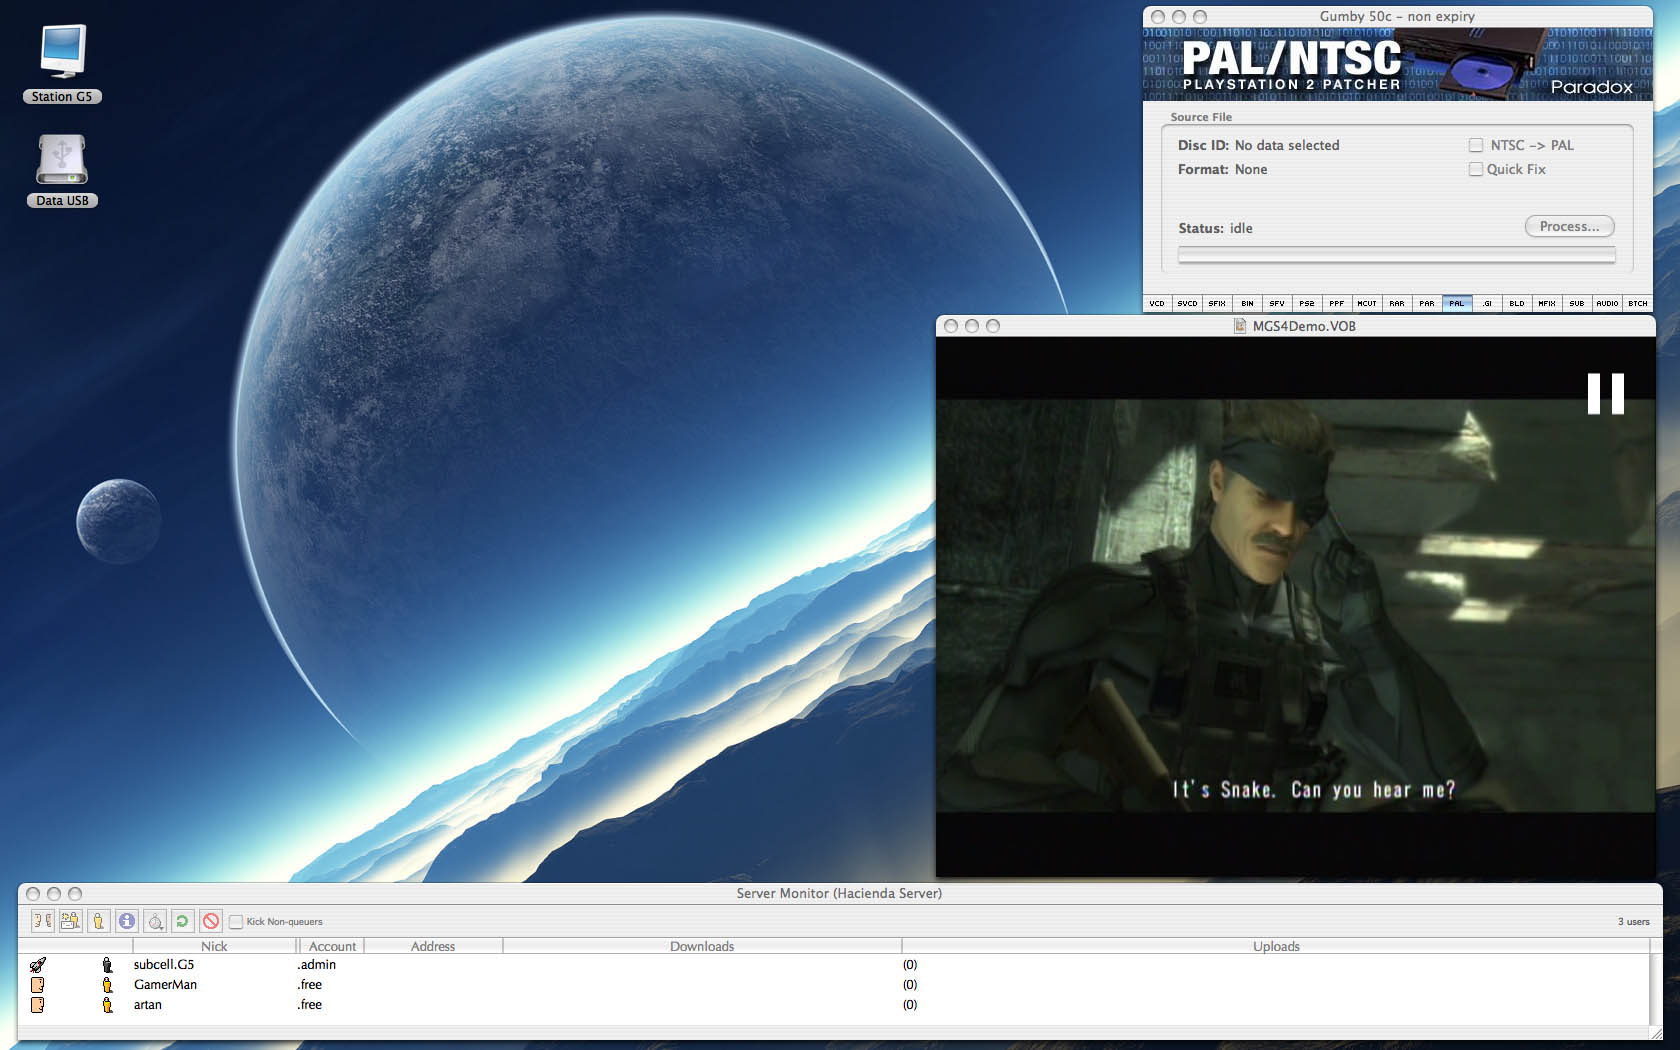Click the Process... button
Screen dimensions: 1680x1050
click(x=1569, y=226)
